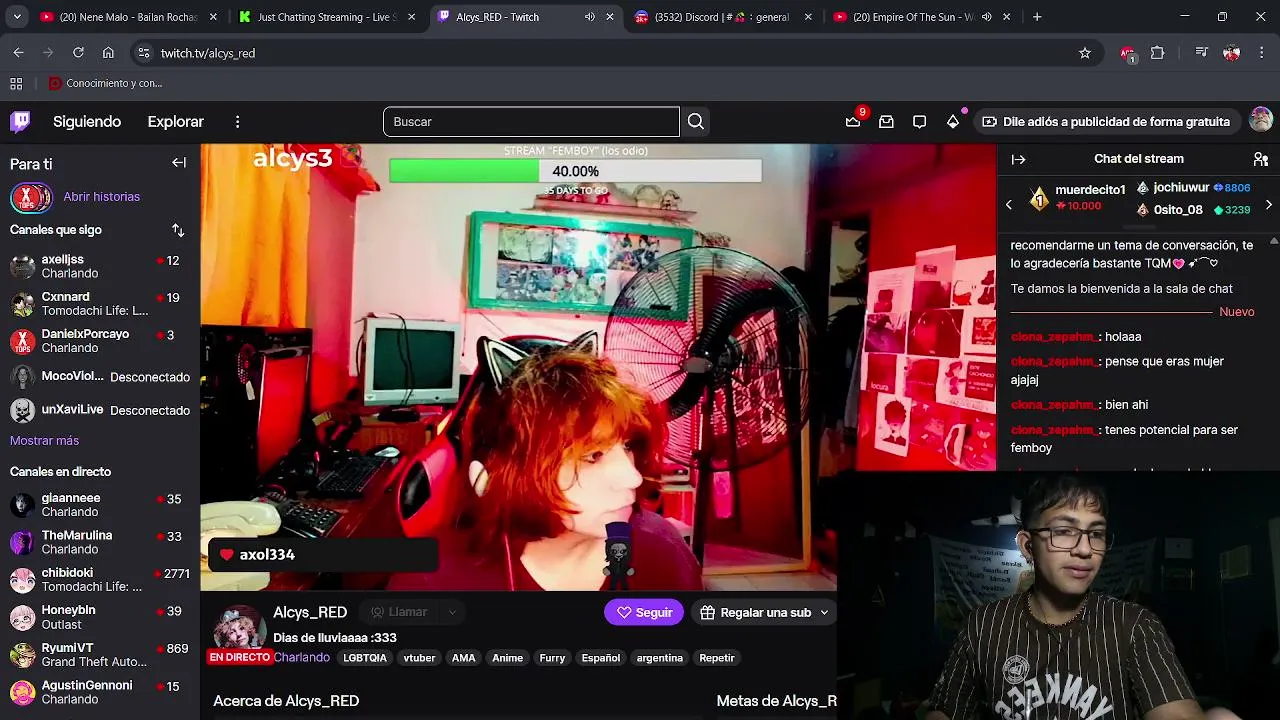
Task: Select the vtuber tag
Action: click(x=419, y=658)
